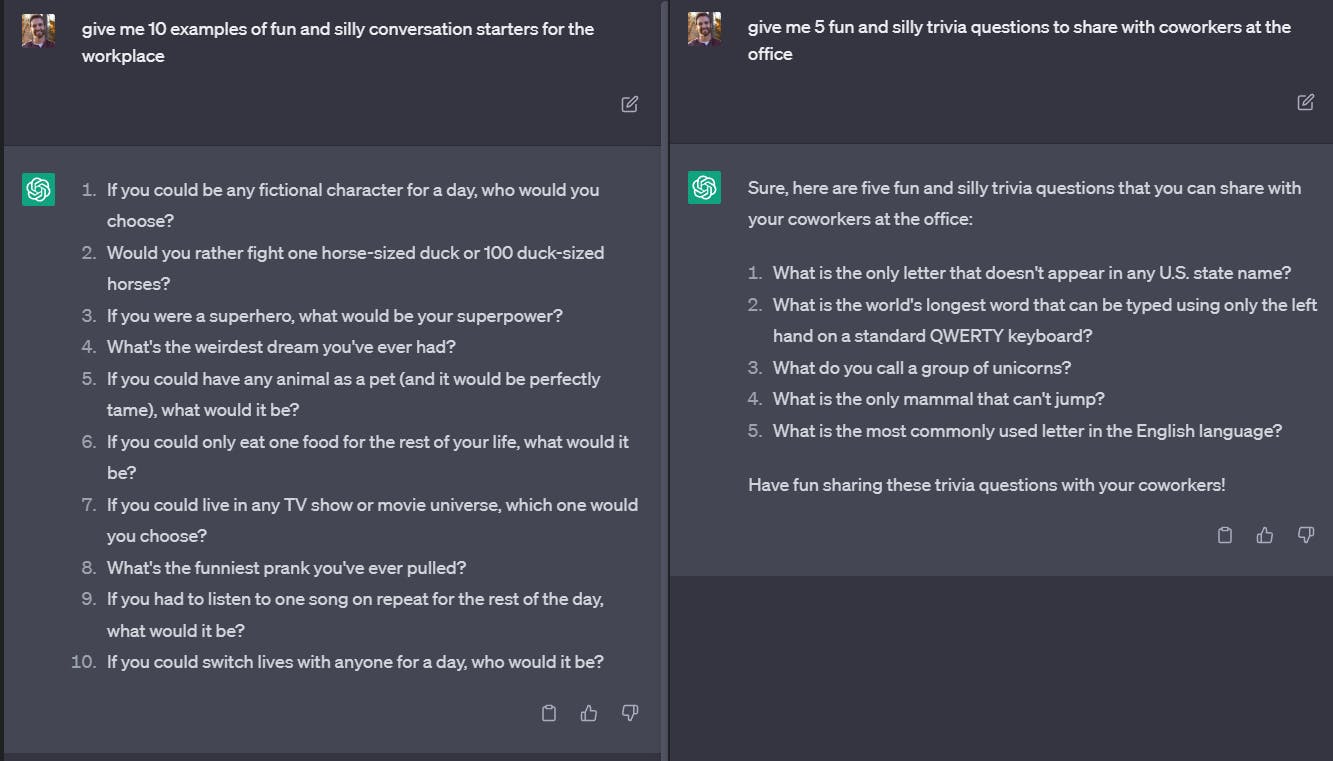Click the ChatGPT logo beside the conversation starters list
Viewport: 1333px width, 761px height.
pyautogui.click(x=39, y=189)
